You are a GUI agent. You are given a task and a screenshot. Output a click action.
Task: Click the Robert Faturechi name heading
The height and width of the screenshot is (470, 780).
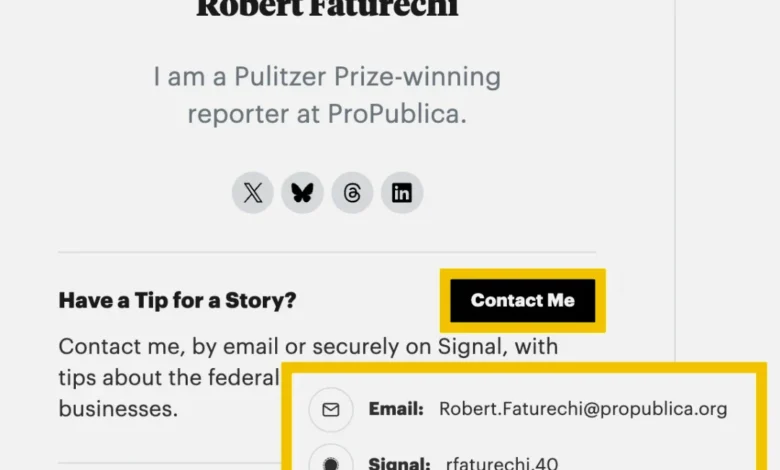click(327, 9)
